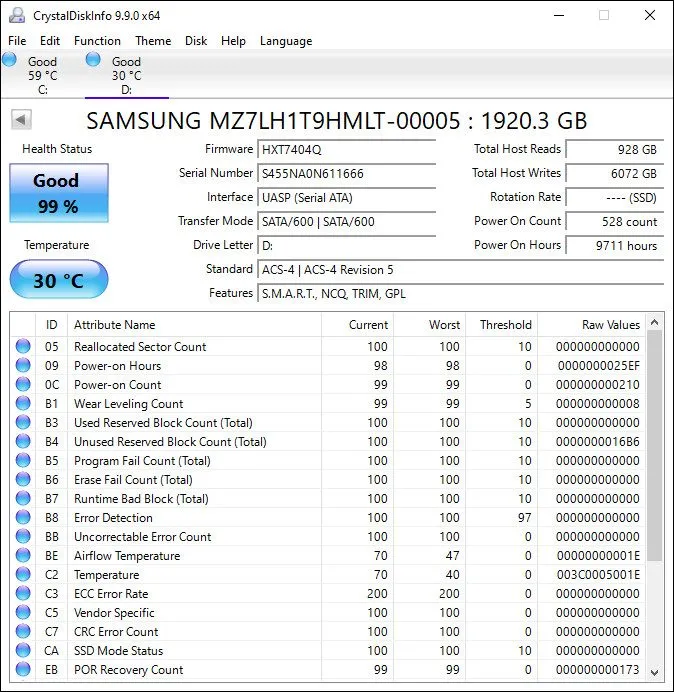Click status orb for ECC Error Rate
674x692 pixels.
pyautogui.click(x=23, y=593)
